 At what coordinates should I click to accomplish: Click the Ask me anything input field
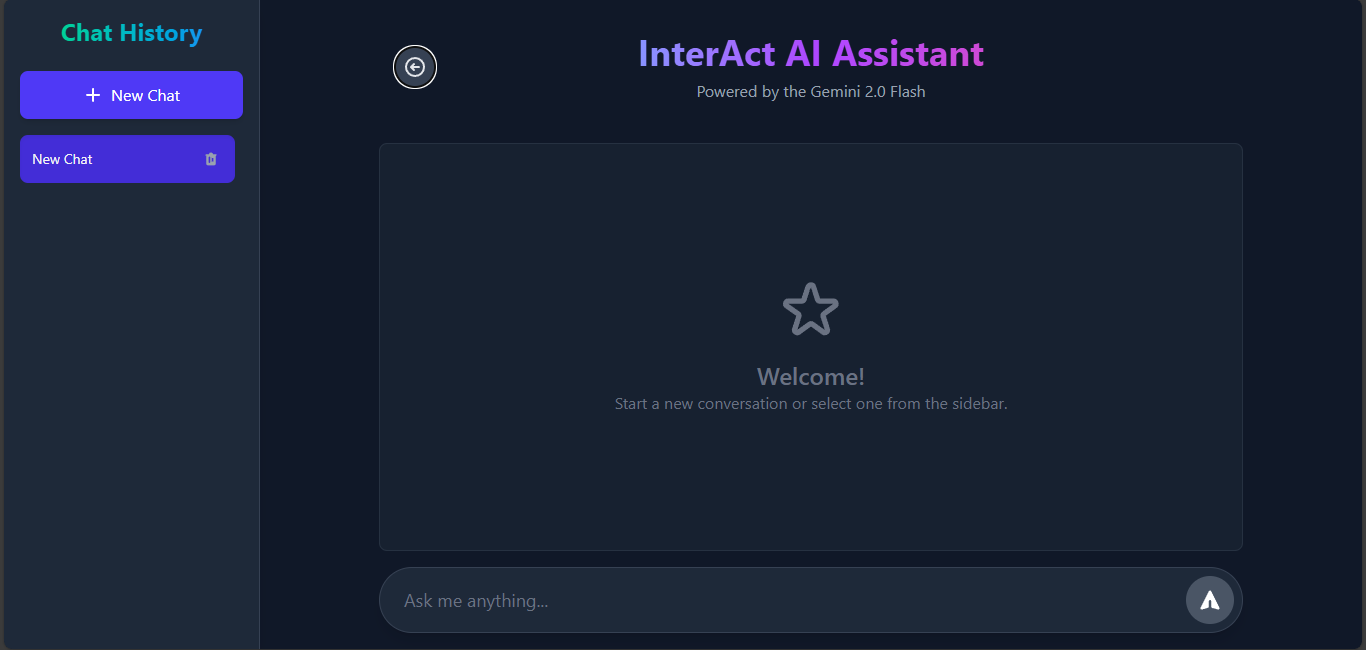[x=700, y=599]
